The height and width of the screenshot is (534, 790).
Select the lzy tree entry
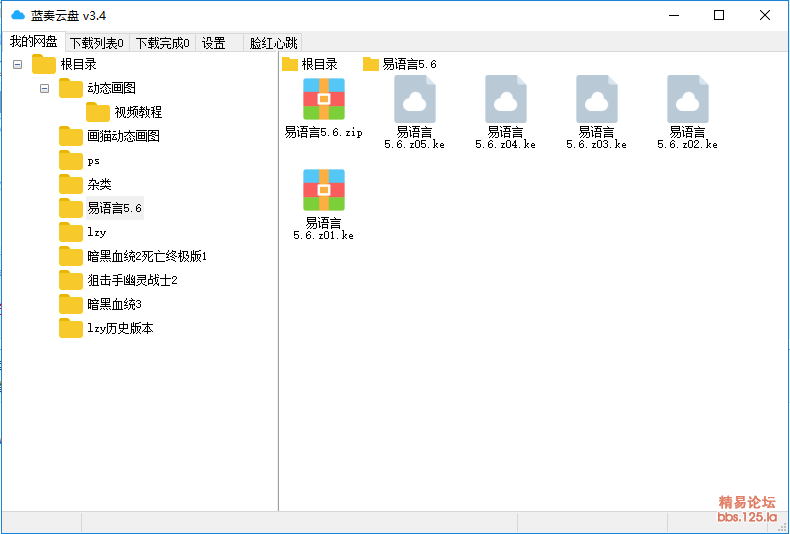(97, 232)
